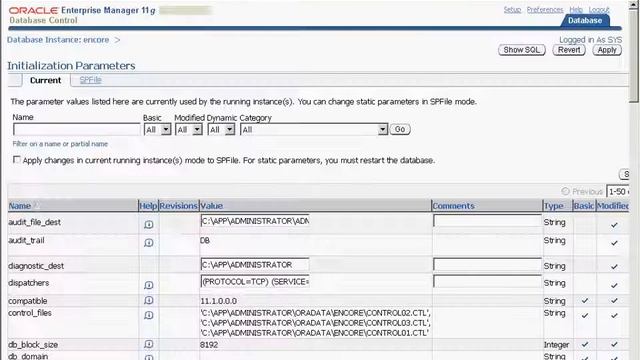Select the Current tab

[x=45, y=80]
